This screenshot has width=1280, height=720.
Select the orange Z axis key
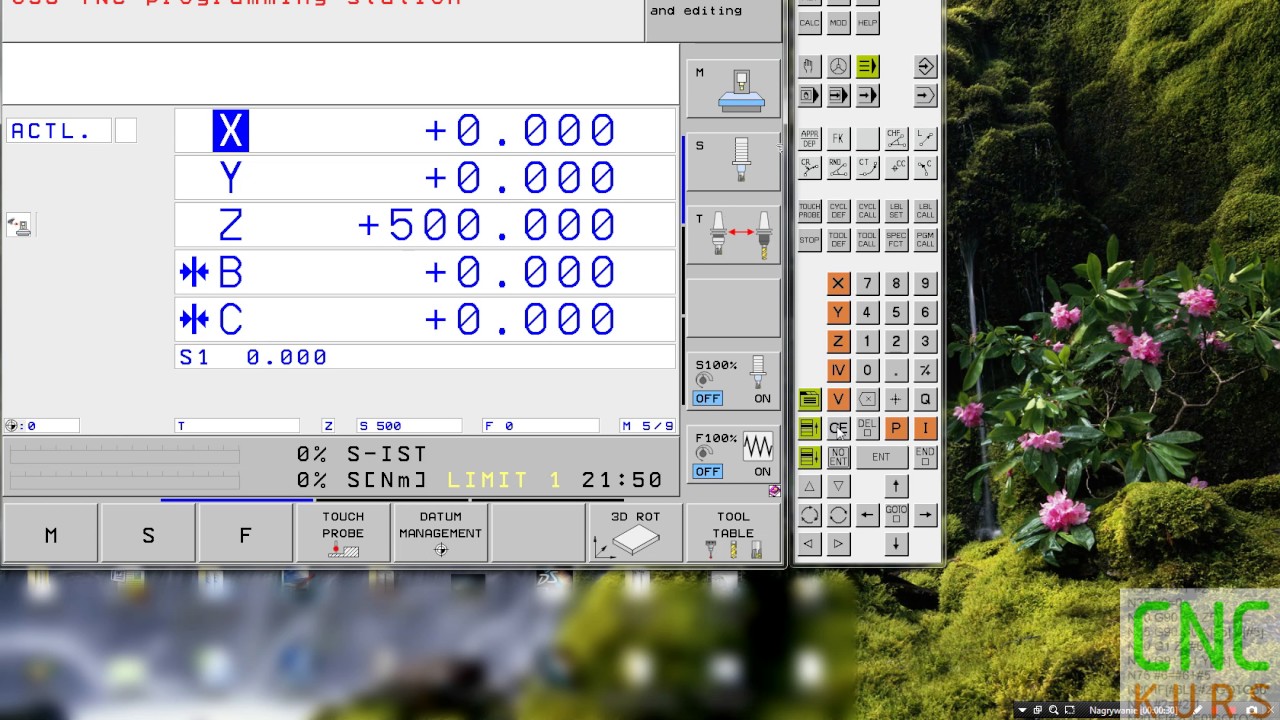[838, 341]
